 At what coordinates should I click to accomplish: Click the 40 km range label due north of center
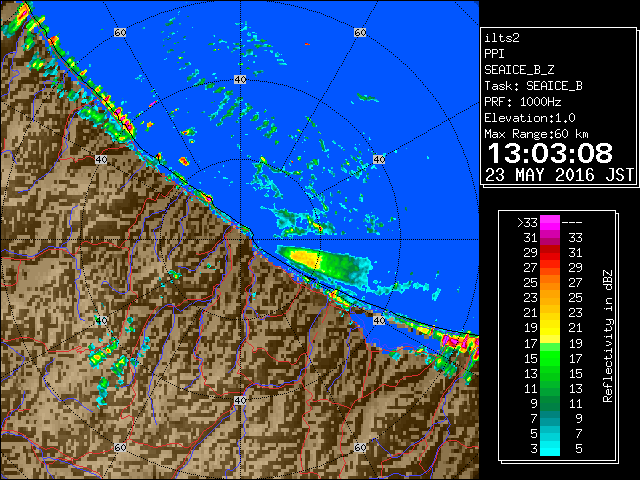pos(240,79)
